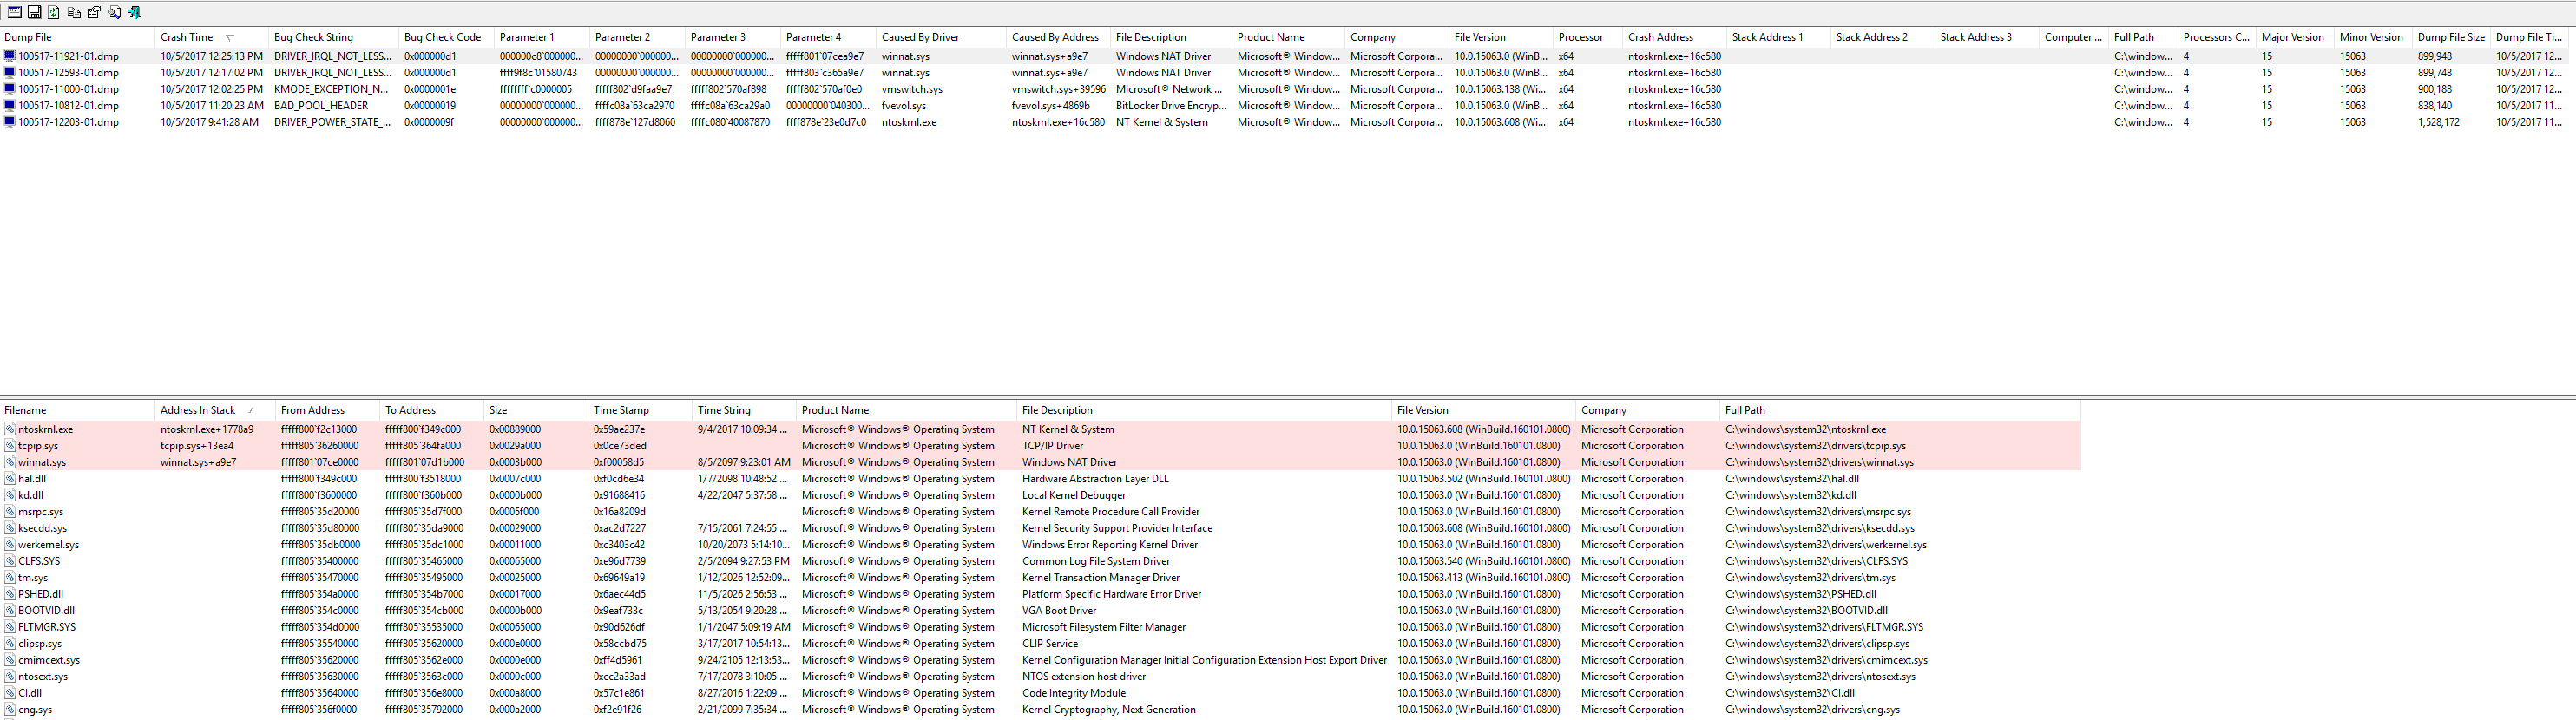Click the path C:\windows\system32\hal.dll
Image resolution: width=2576 pixels, height=720 pixels.
[1792, 479]
